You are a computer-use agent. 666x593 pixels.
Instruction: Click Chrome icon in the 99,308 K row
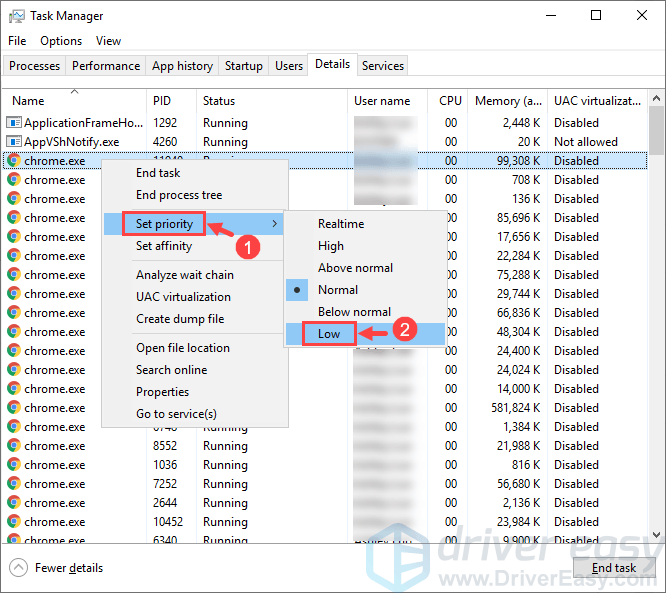[14, 161]
